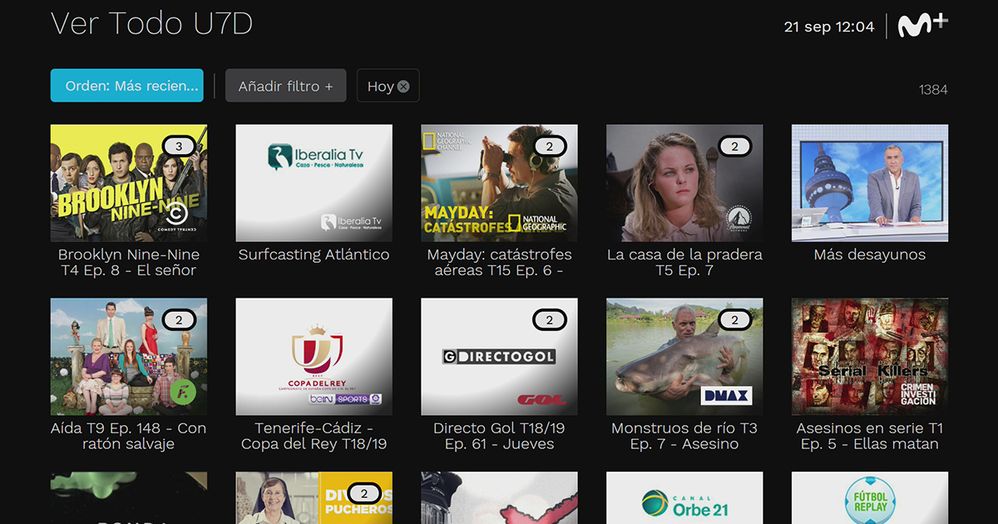Viewport: 998px width, 524px height.
Task: Click the green Factoría de Ficción logo on Aída
Action: pos(183,392)
